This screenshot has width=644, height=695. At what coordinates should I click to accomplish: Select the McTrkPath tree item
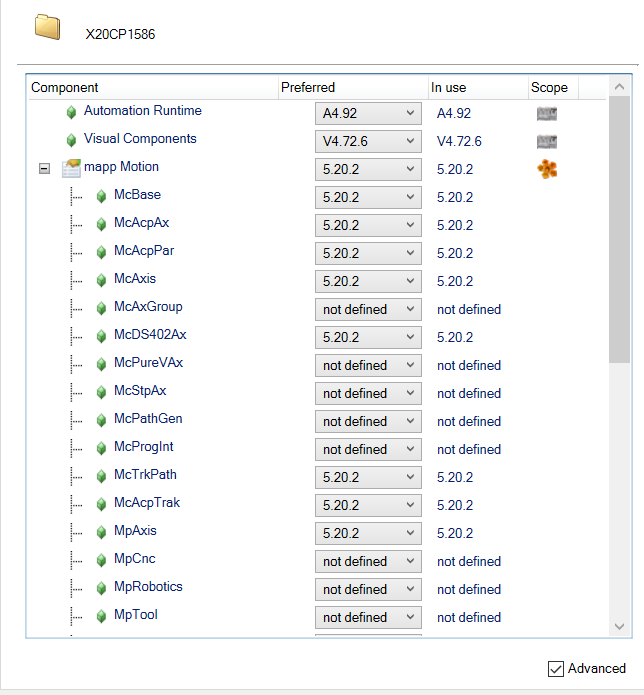pyautogui.click(x=145, y=475)
